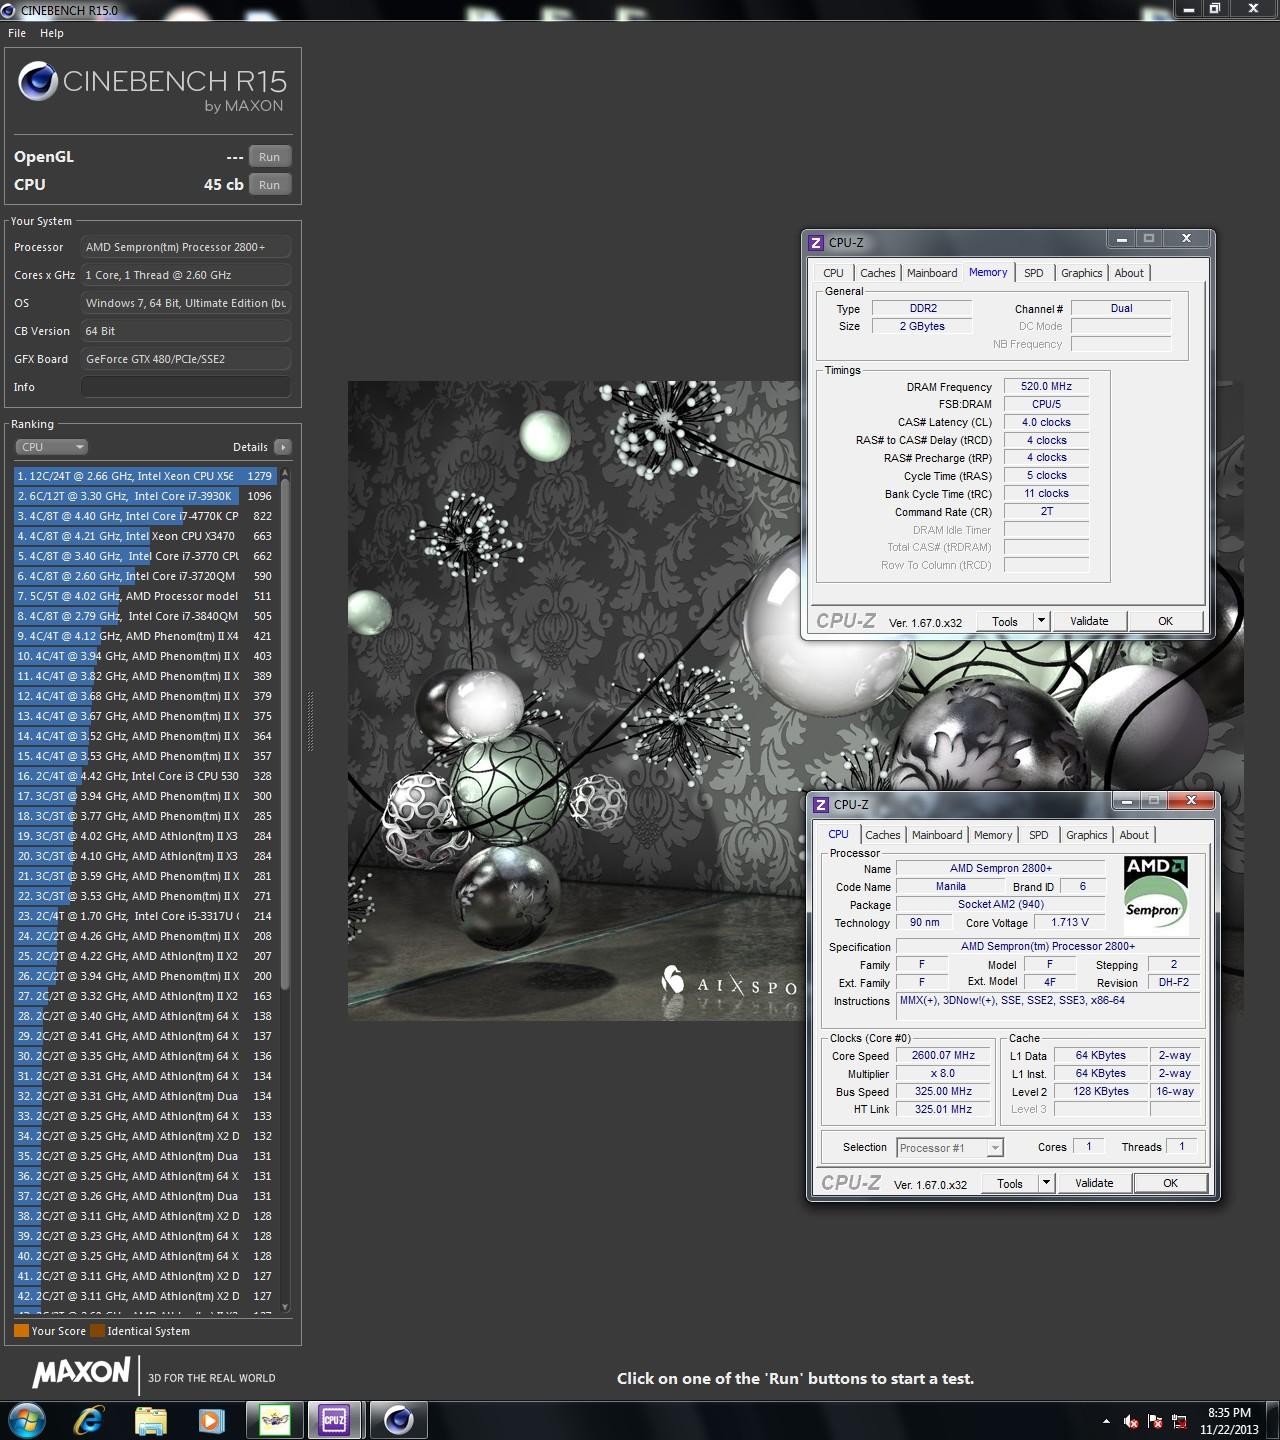The image size is (1280, 1440).
Task: Click Tools button in lower CPU-Z window
Action: (1010, 1183)
